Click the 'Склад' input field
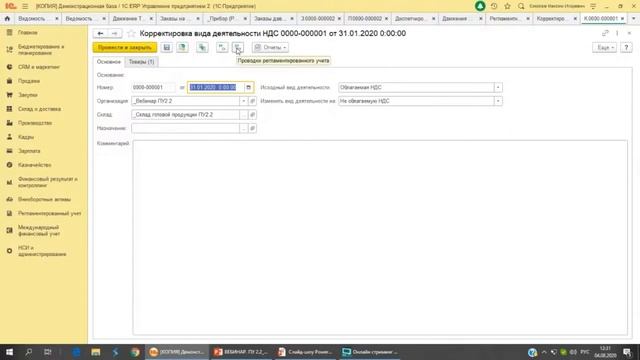Screen dimensions: 640x360 click(185, 115)
